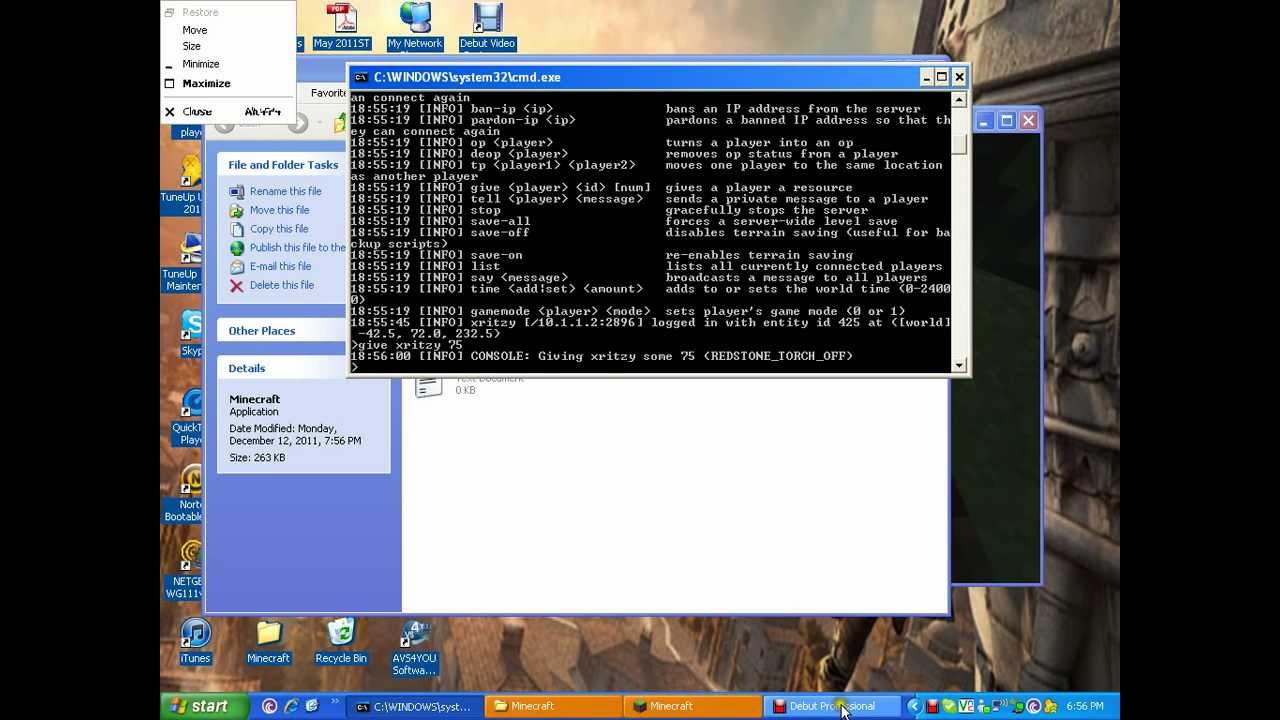Select the AVS4YOU Software desktop shortcut
This screenshot has width=1280, height=720.
414,647
